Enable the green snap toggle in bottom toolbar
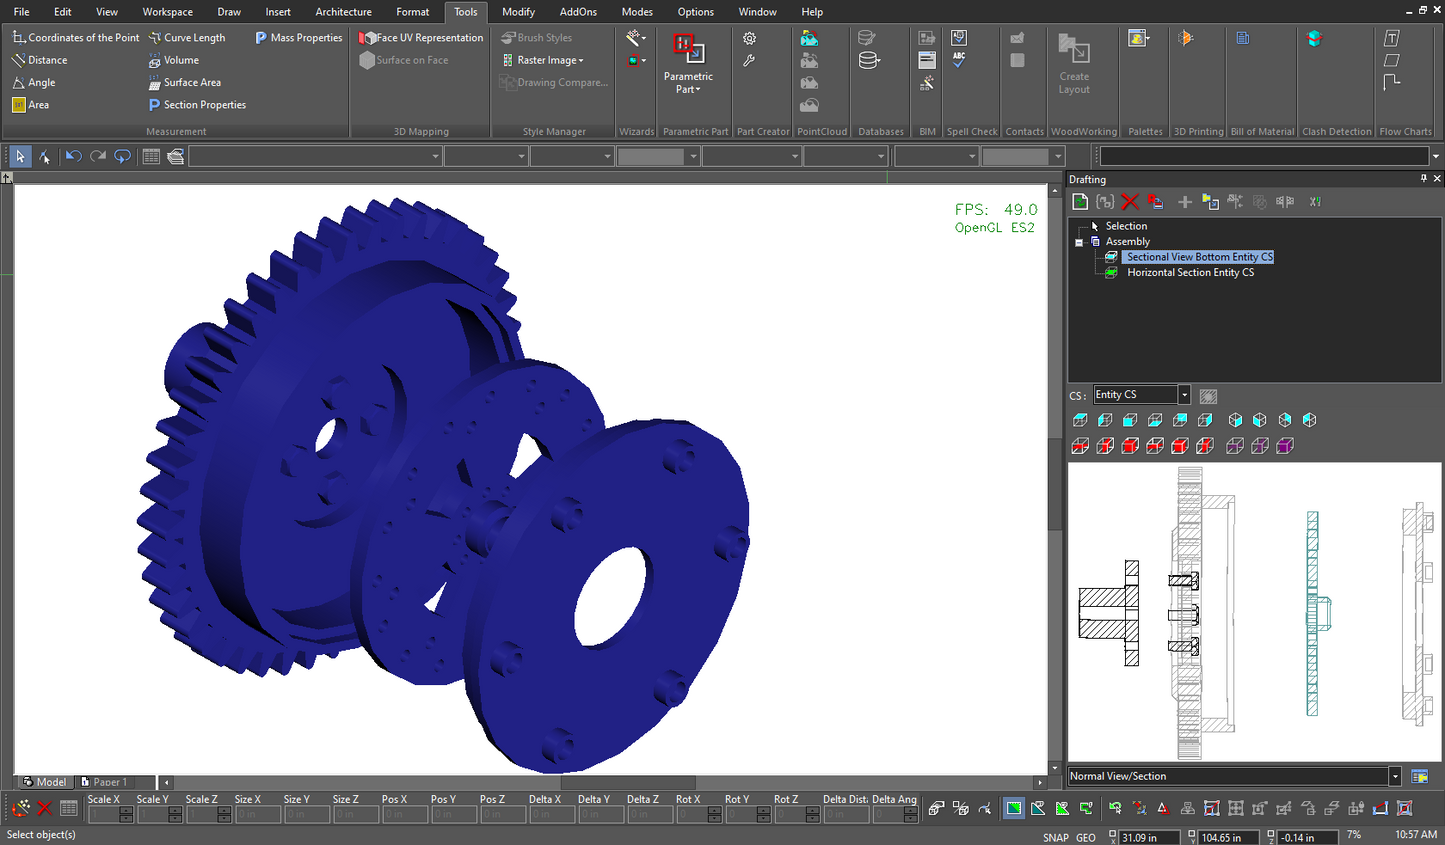The height and width of the screenshot is (845, 1445). point(1013,808)
